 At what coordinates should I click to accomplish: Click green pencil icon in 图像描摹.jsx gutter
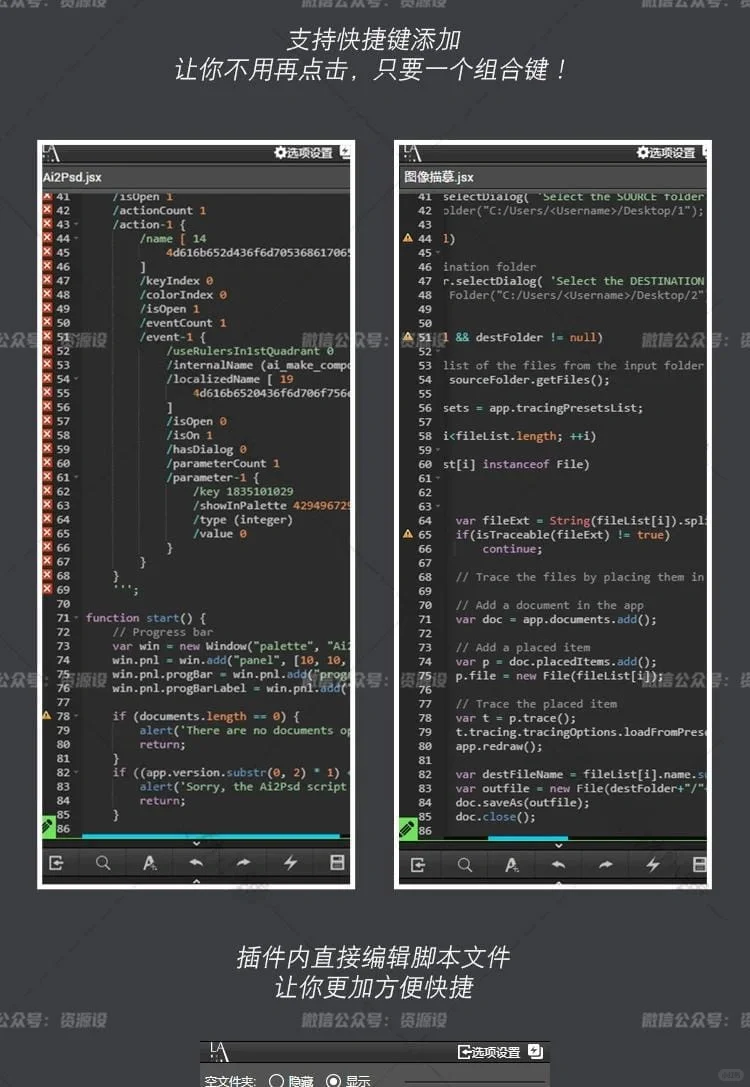coord(408,828)
